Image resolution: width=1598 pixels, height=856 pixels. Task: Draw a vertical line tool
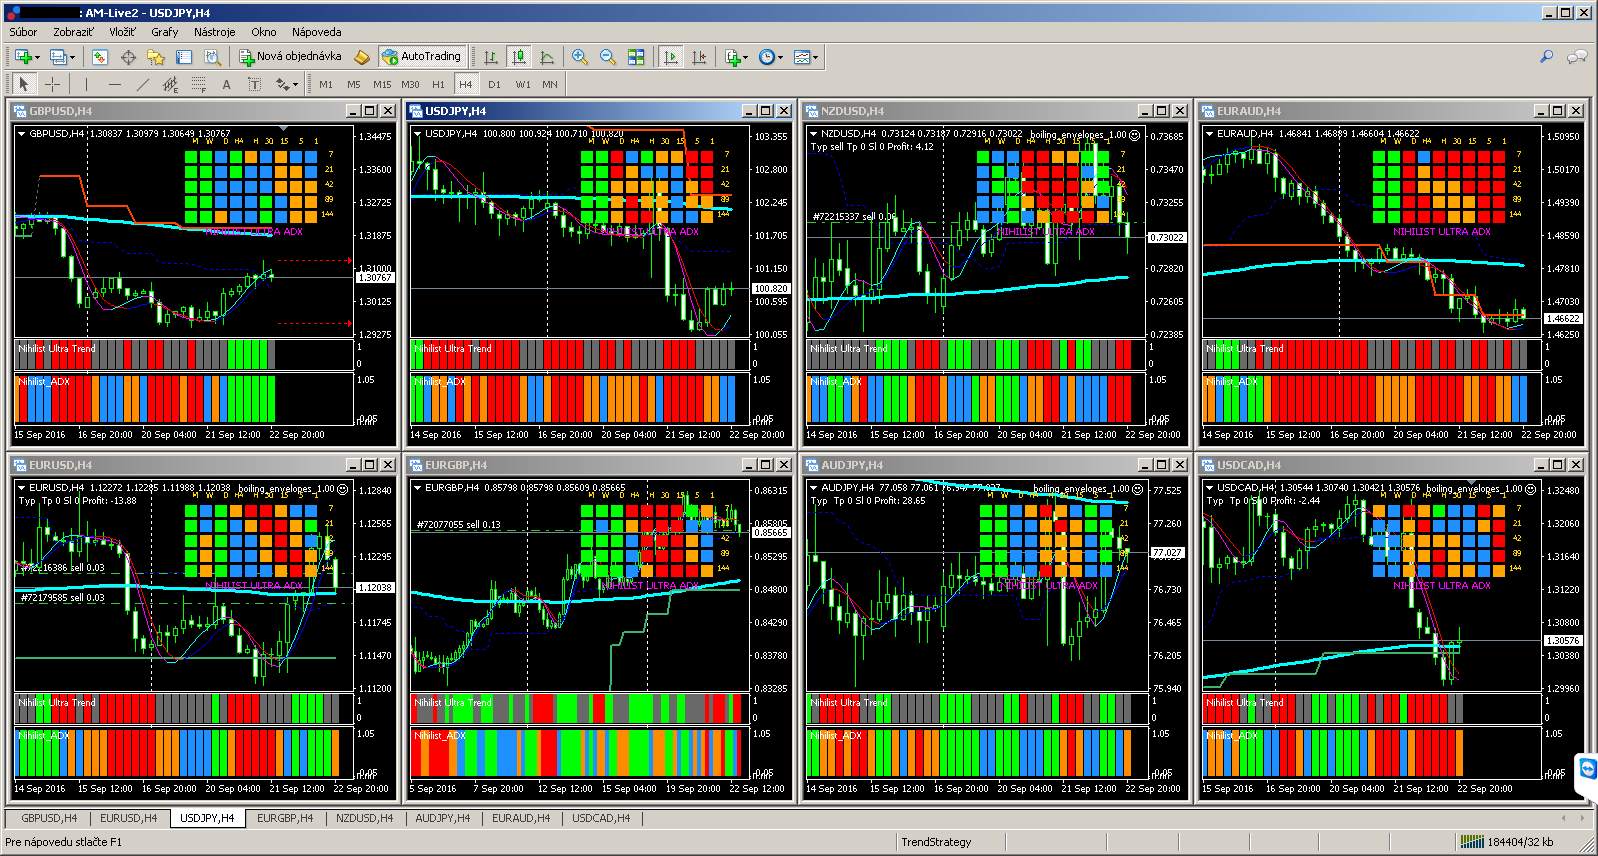click(86, 85)
